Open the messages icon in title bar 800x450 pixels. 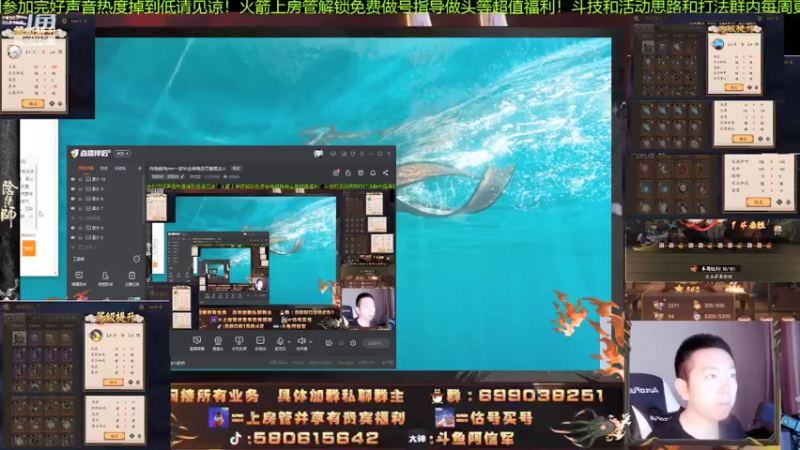333,154
